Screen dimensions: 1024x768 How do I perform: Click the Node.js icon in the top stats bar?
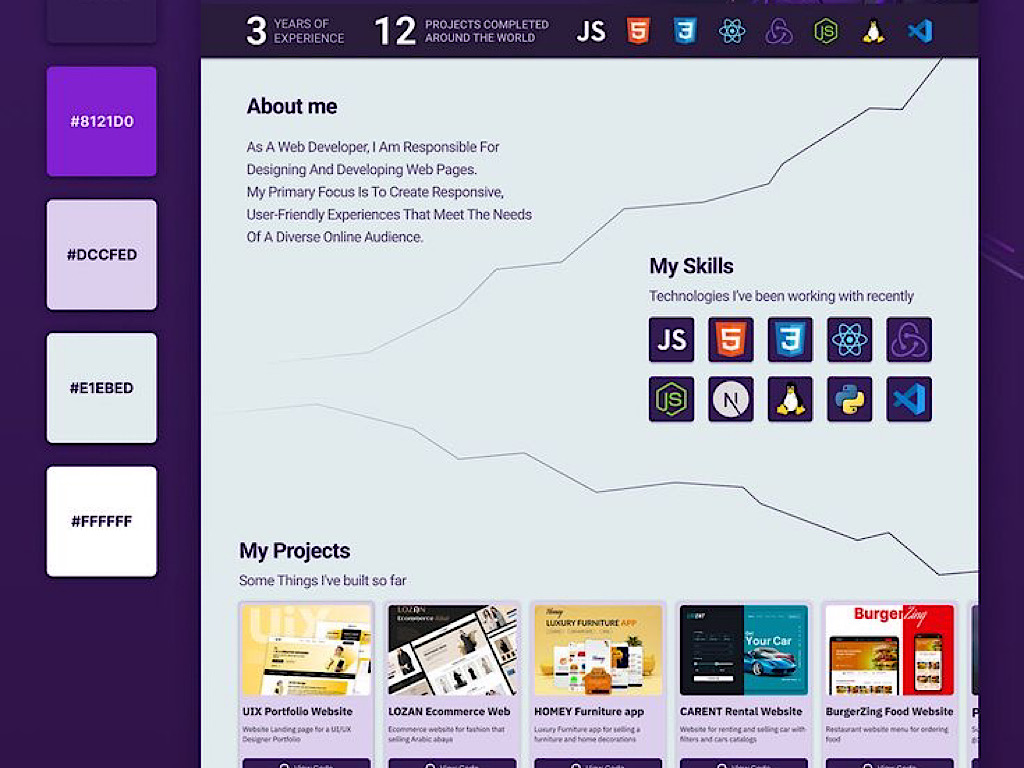tap(826, 31)
